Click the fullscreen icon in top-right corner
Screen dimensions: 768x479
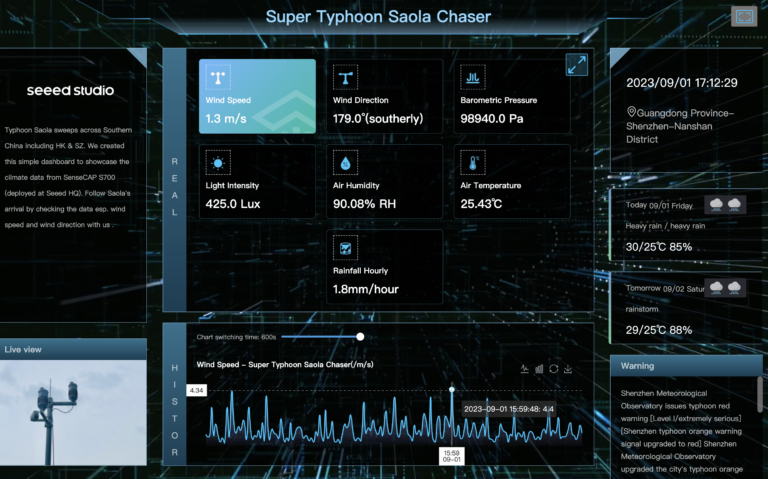click(x=743, y=16)
